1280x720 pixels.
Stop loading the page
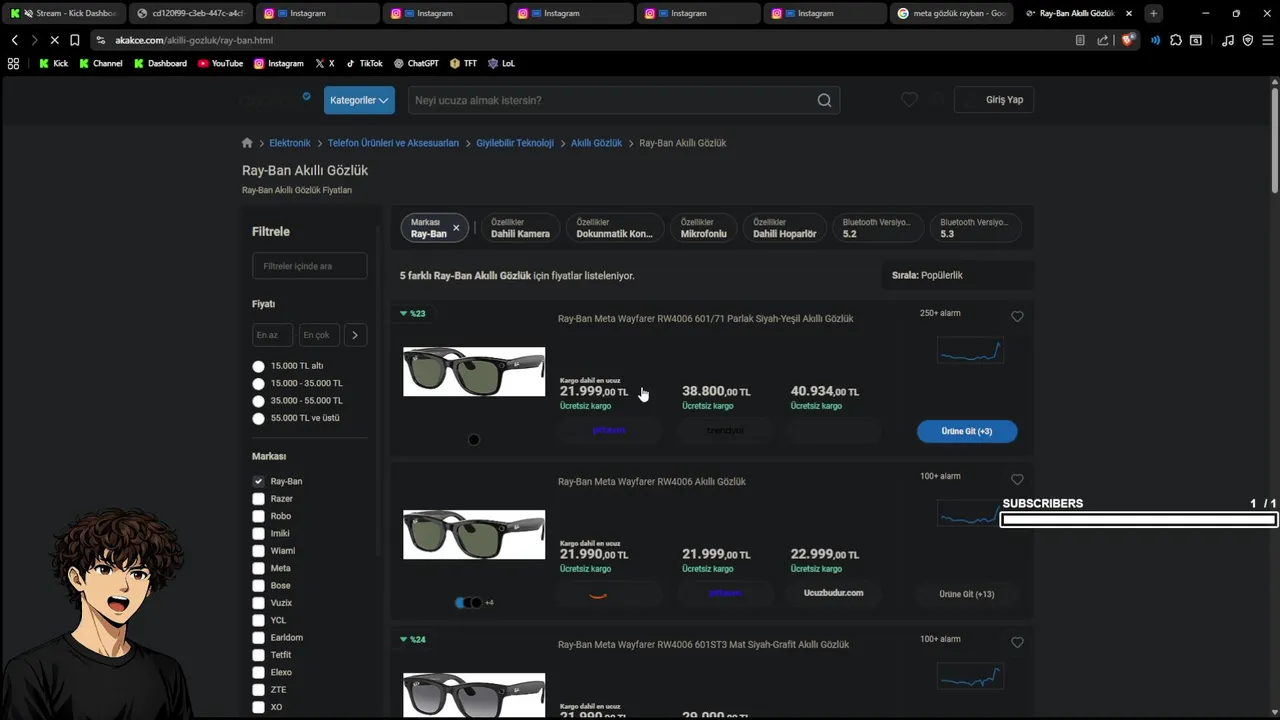(54, 40)
